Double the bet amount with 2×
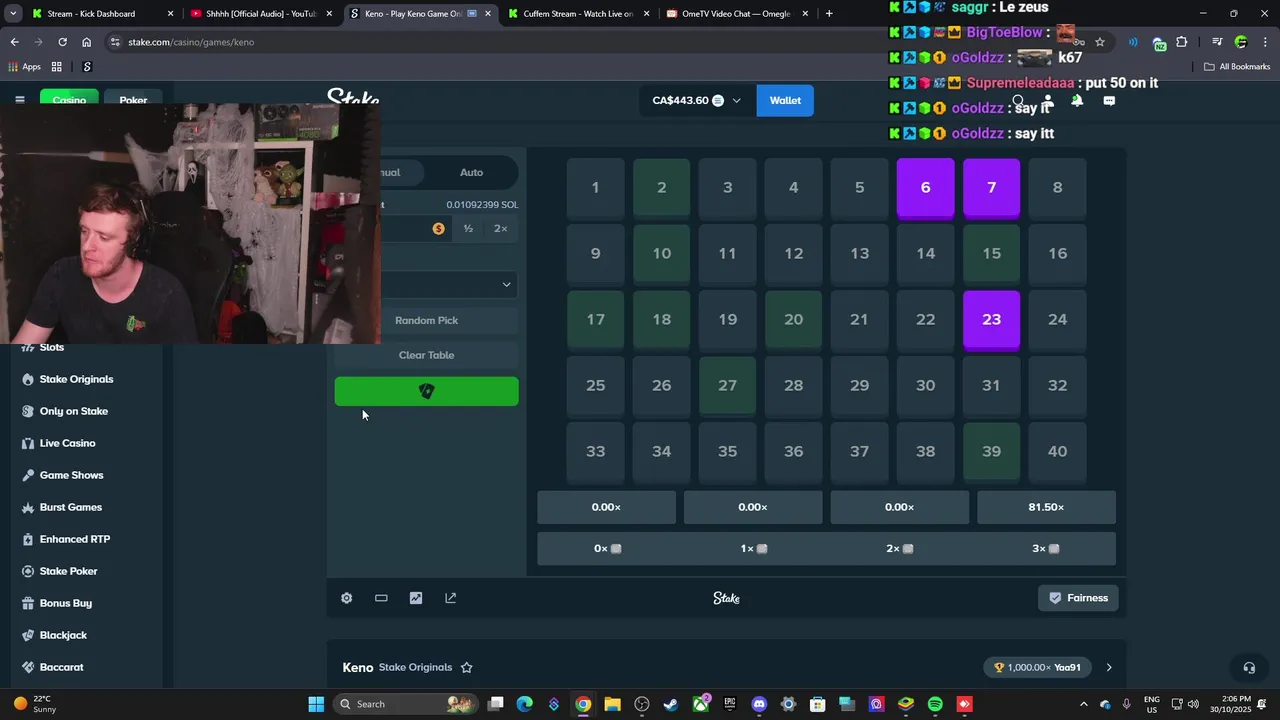The image size is (1280, 720). pos(501,229)
